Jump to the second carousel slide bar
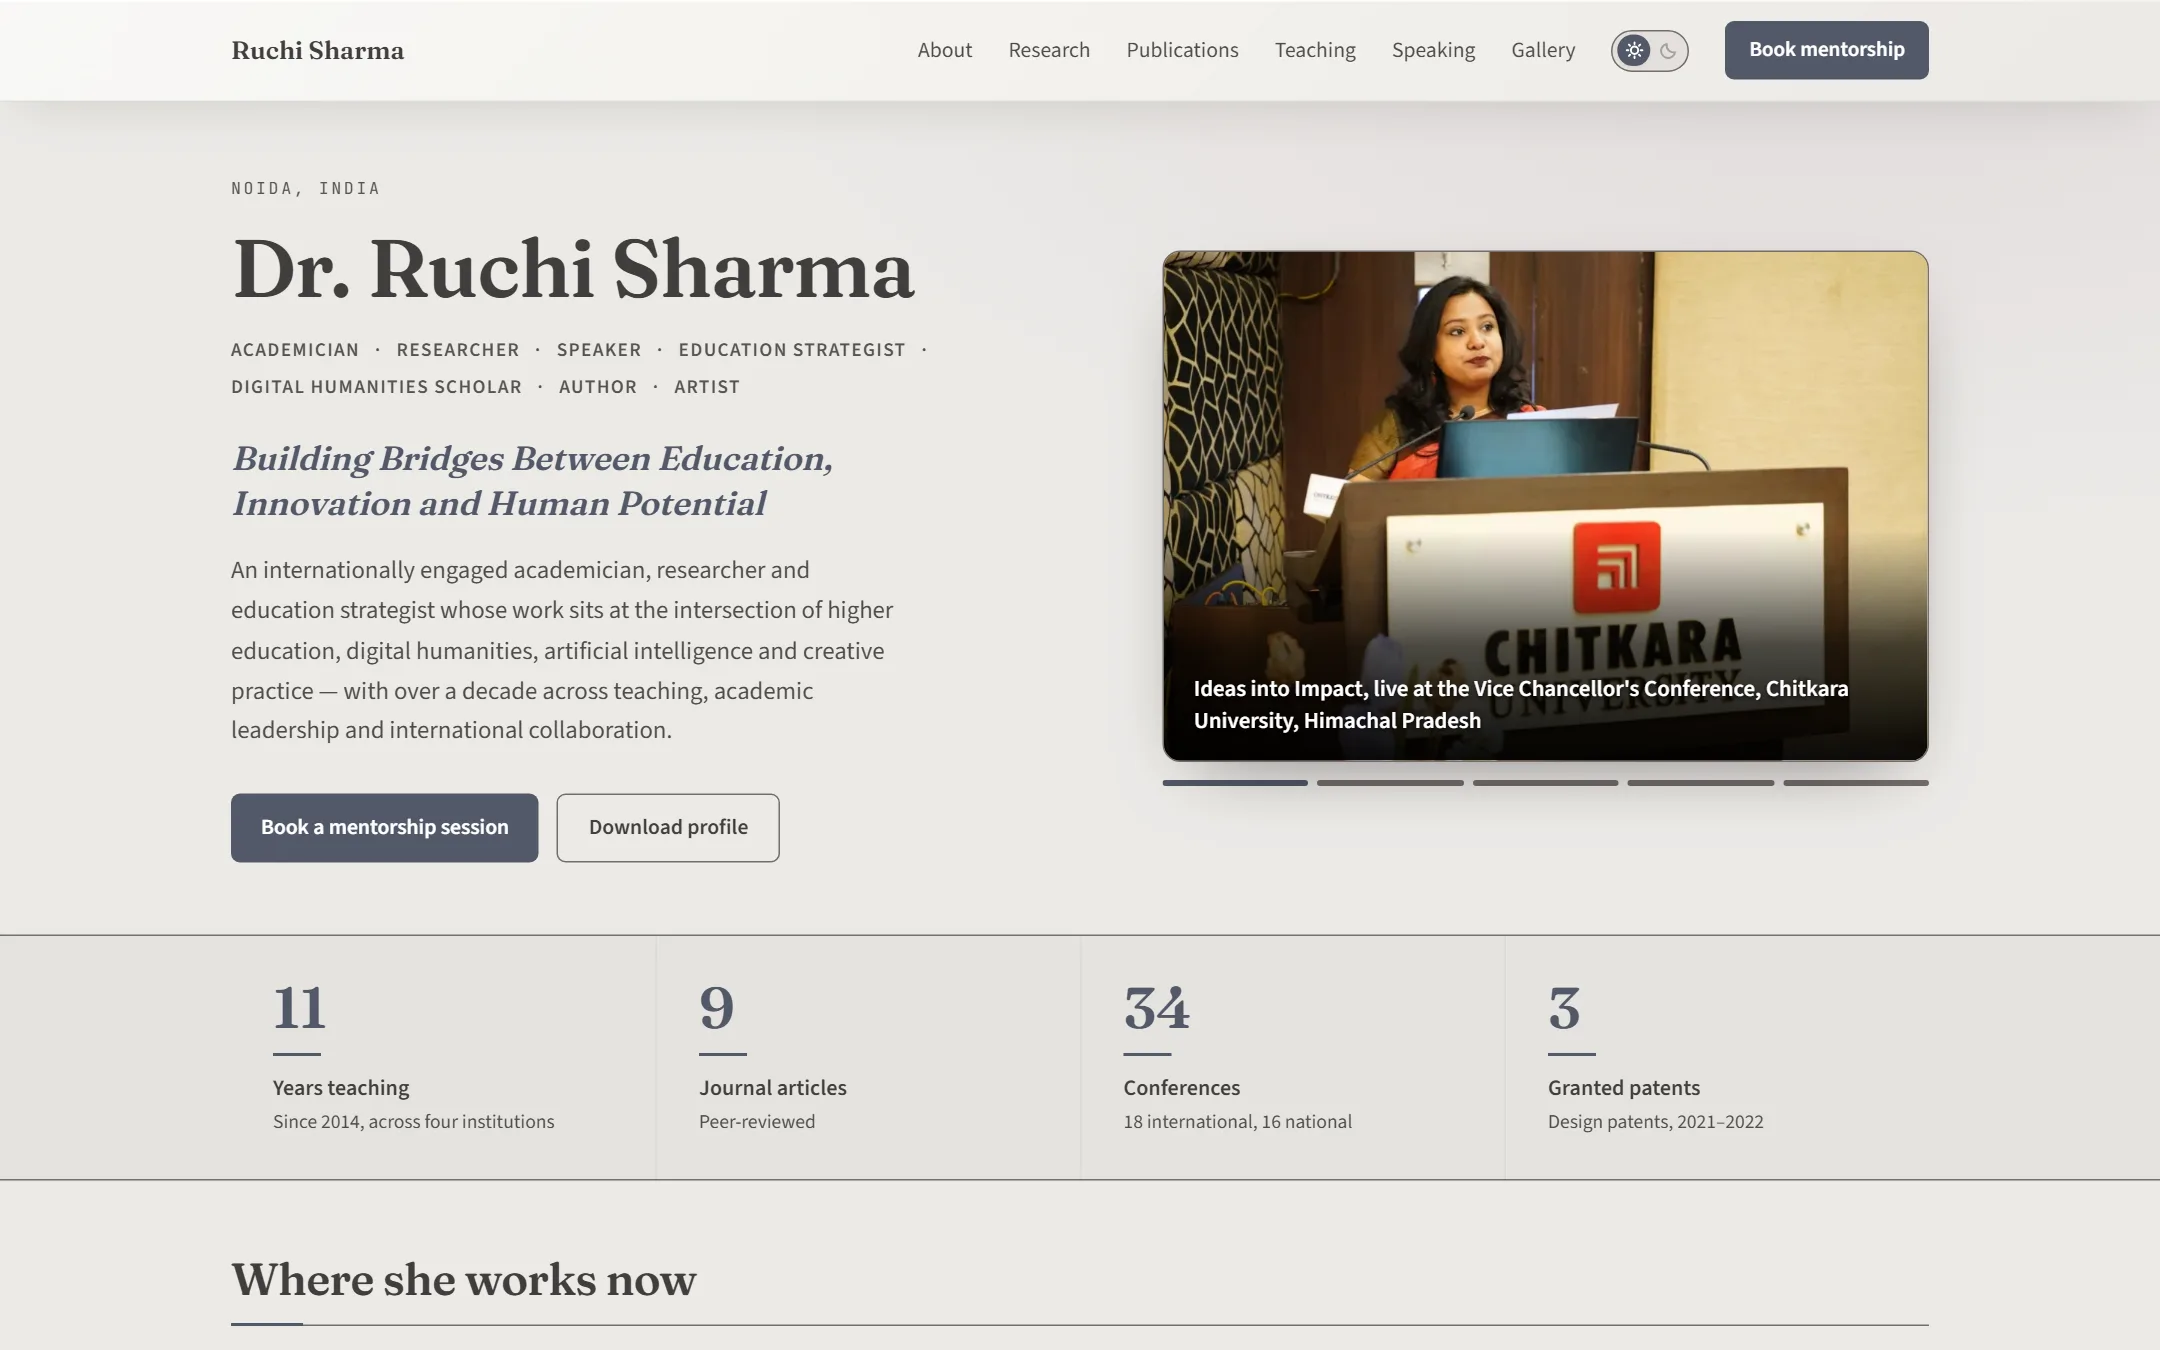 [1390, 783]
